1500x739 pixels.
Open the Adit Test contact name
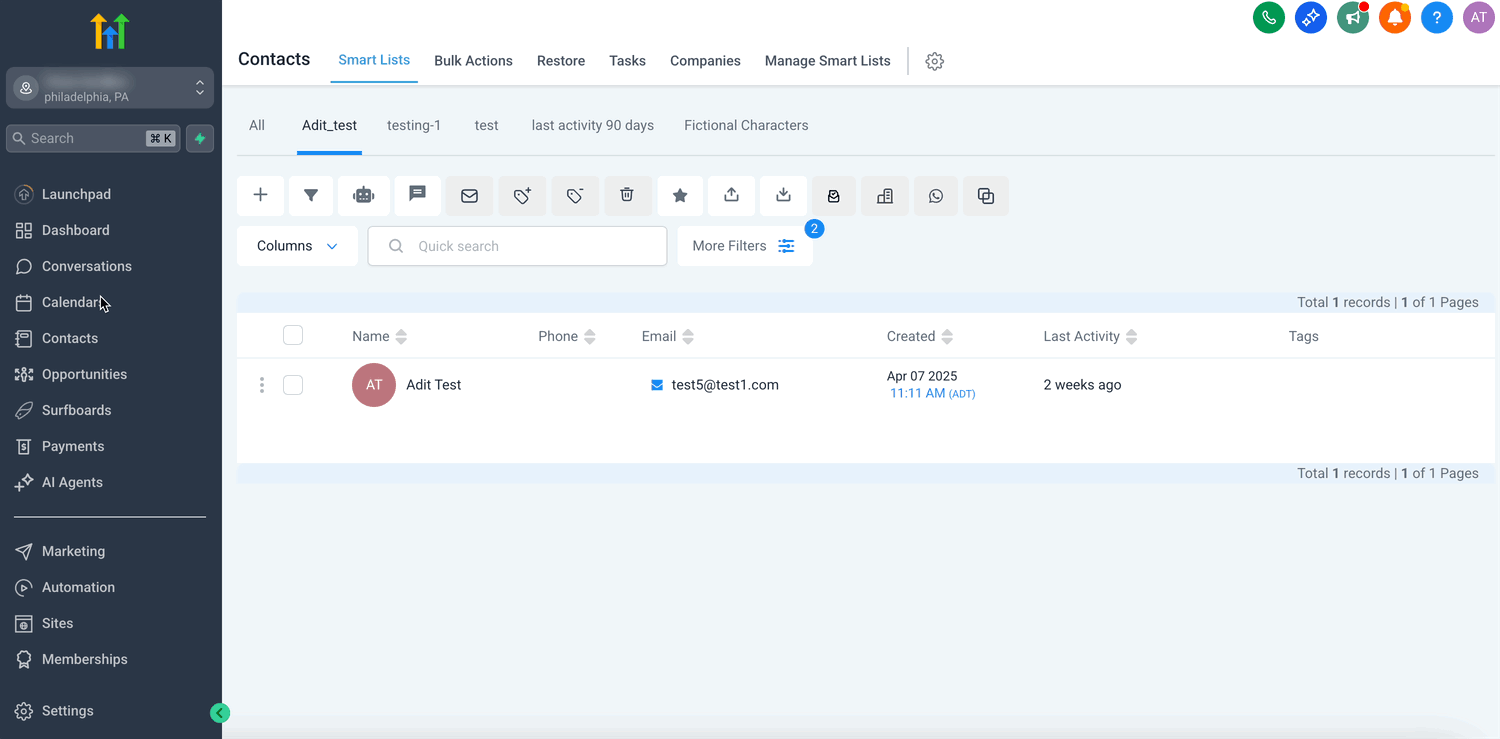click(433, 385)
